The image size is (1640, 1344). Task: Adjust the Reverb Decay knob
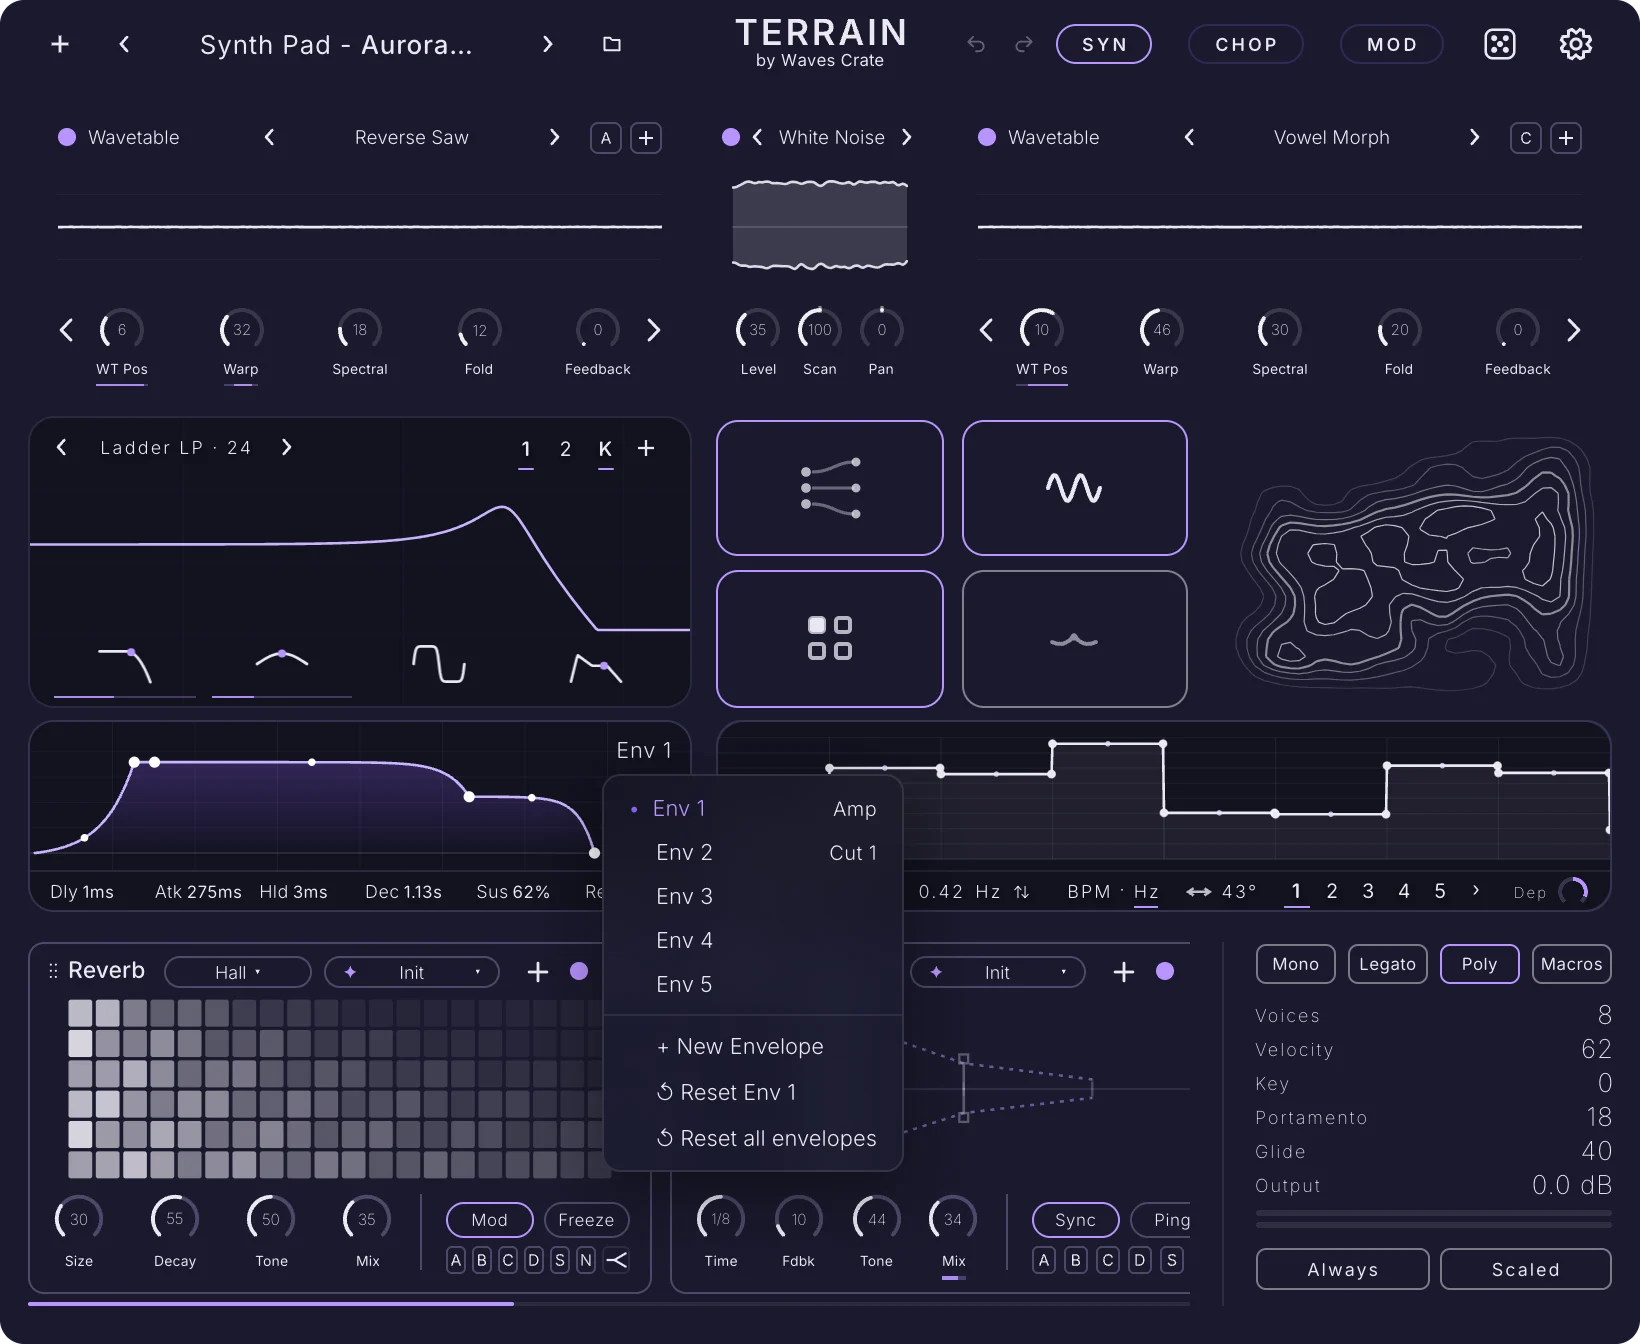point(175,1219)
